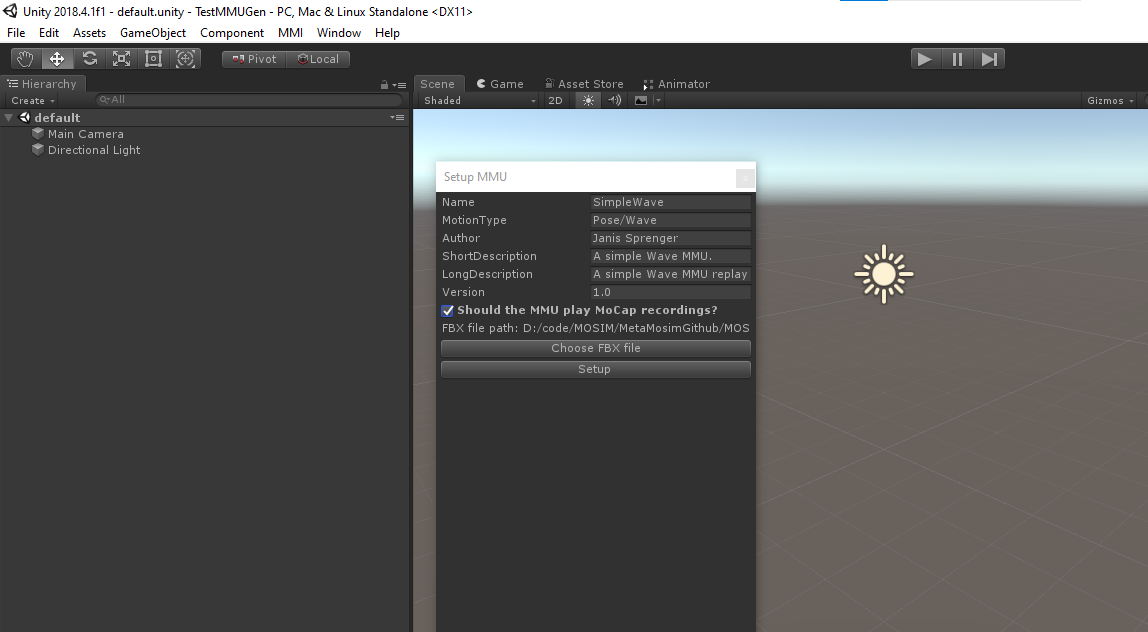The image size is (1148, 632).
Task: Open the Create dropdown in Hierarchy
Action: [x=33, y=100]
